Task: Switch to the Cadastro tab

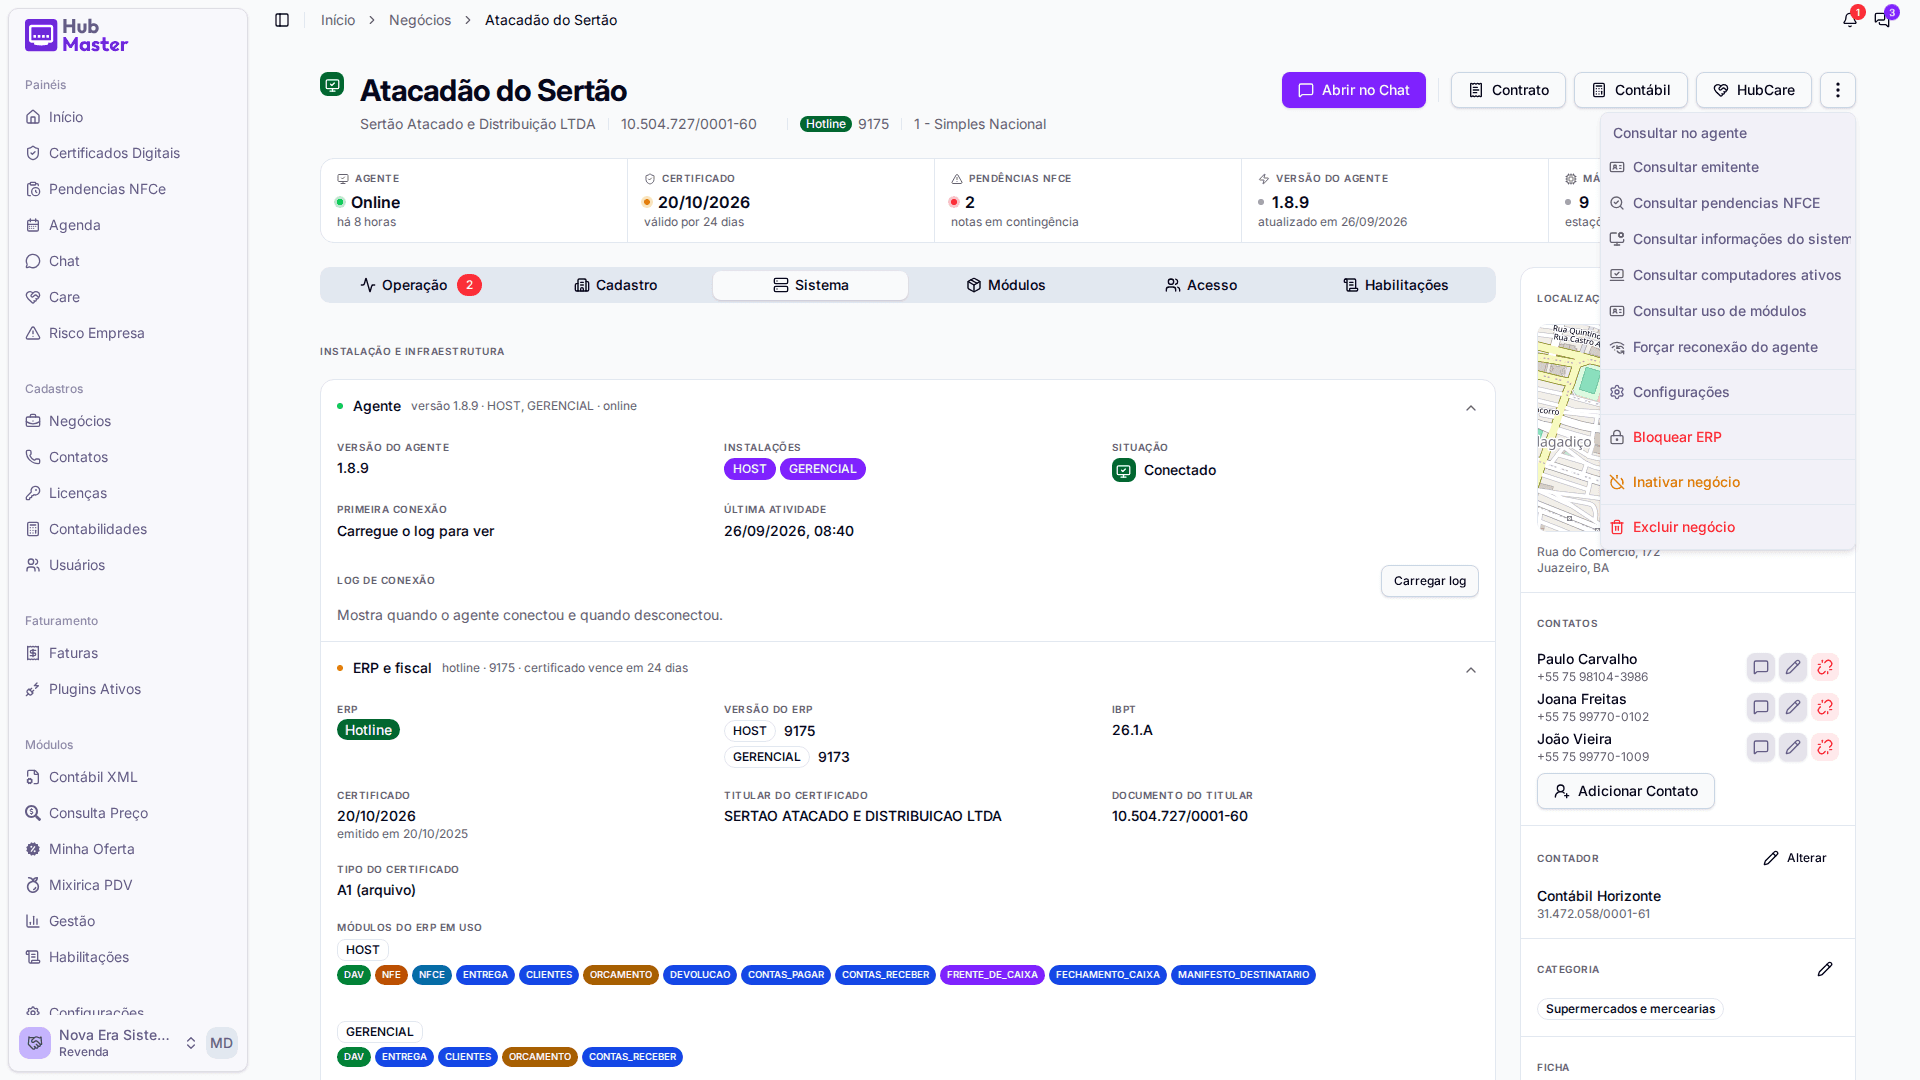Action: [616, 285]
